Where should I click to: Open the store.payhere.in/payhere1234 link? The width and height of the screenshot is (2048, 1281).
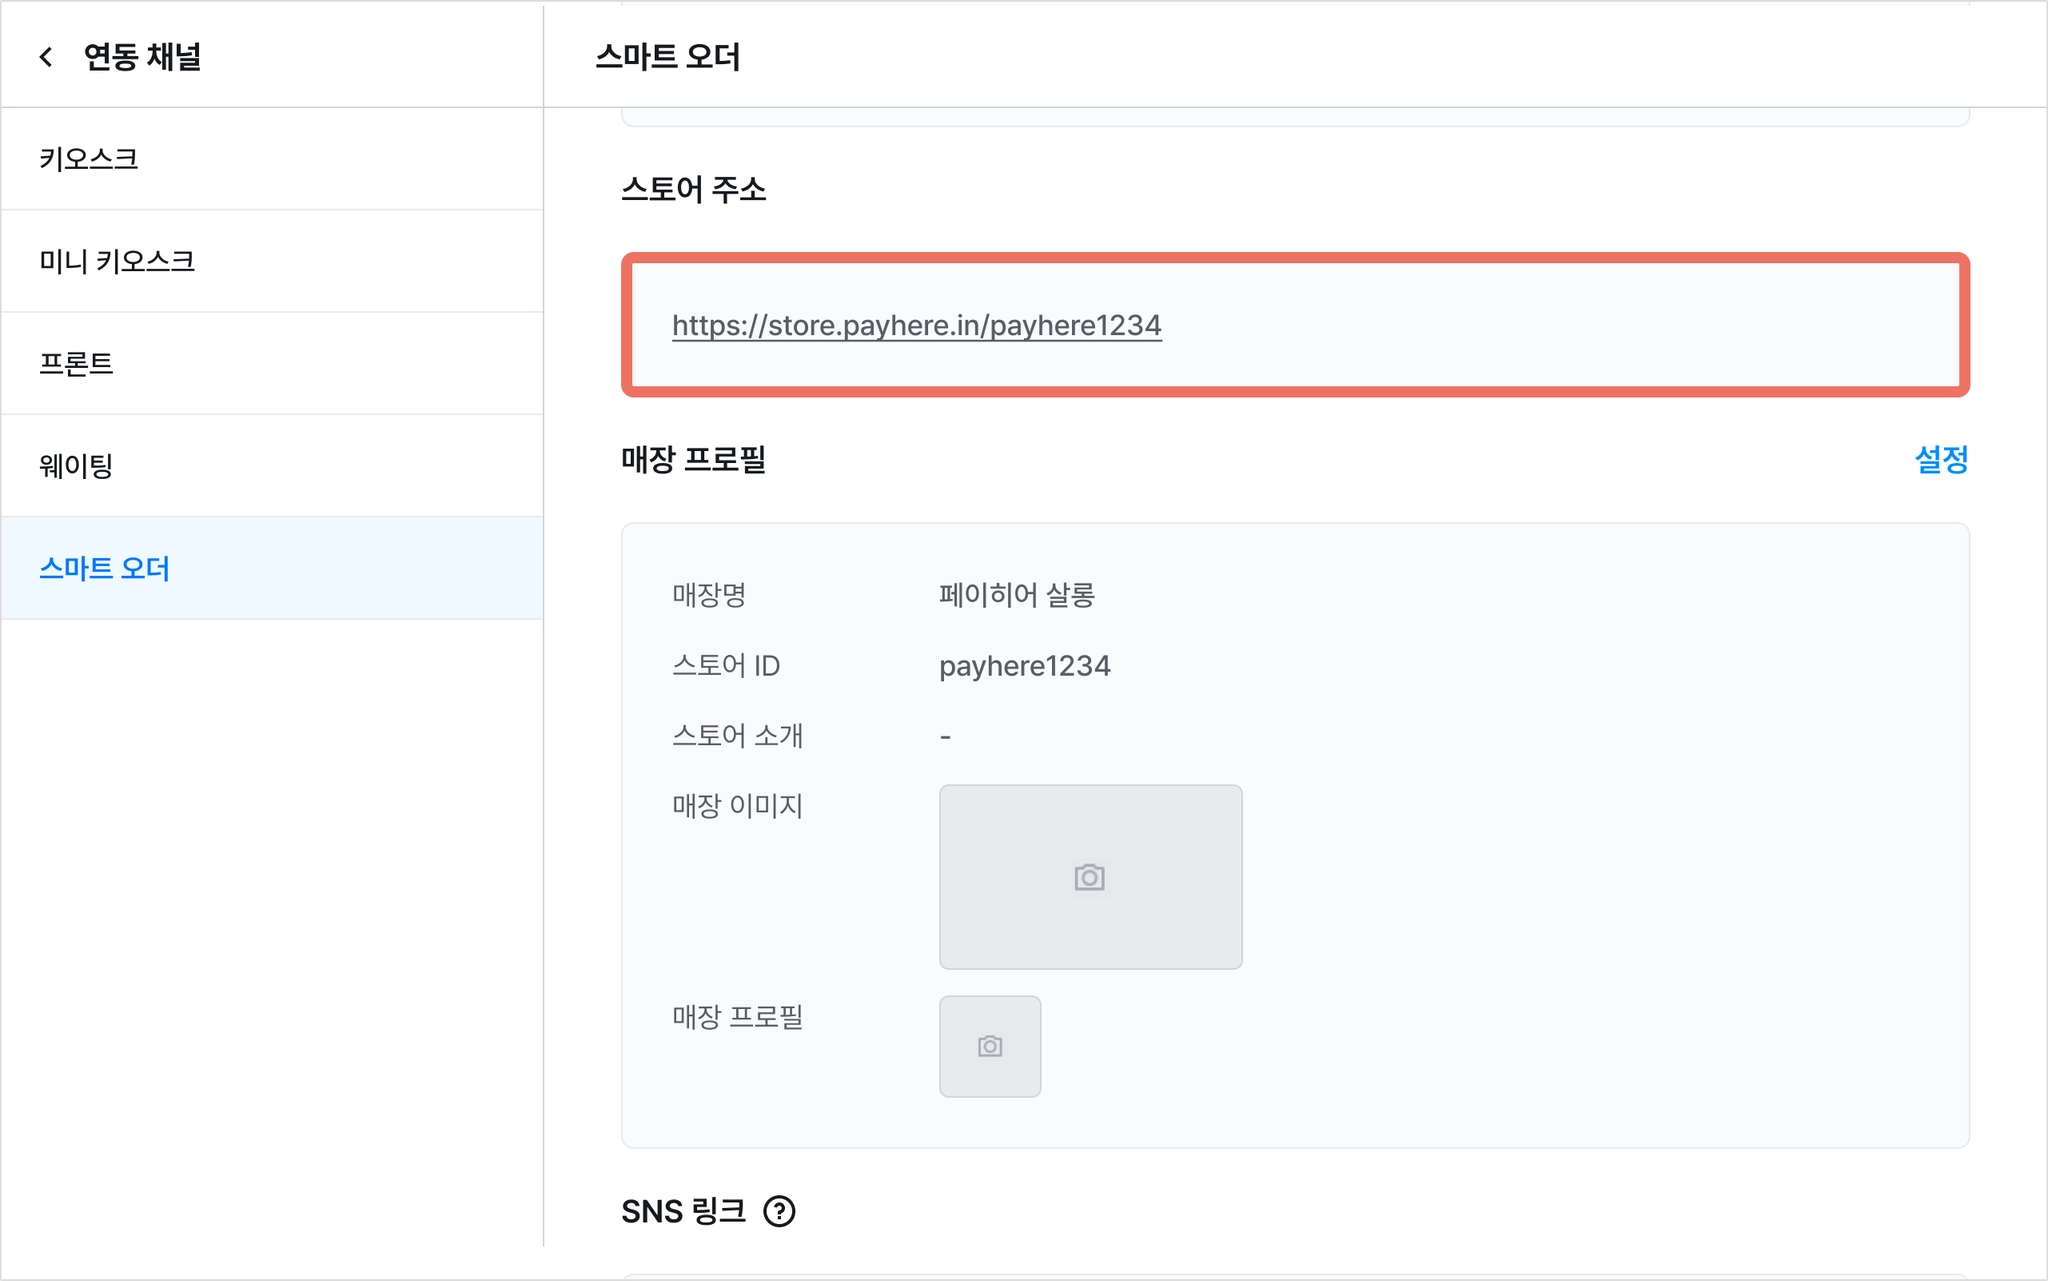[x=917, y=325]
